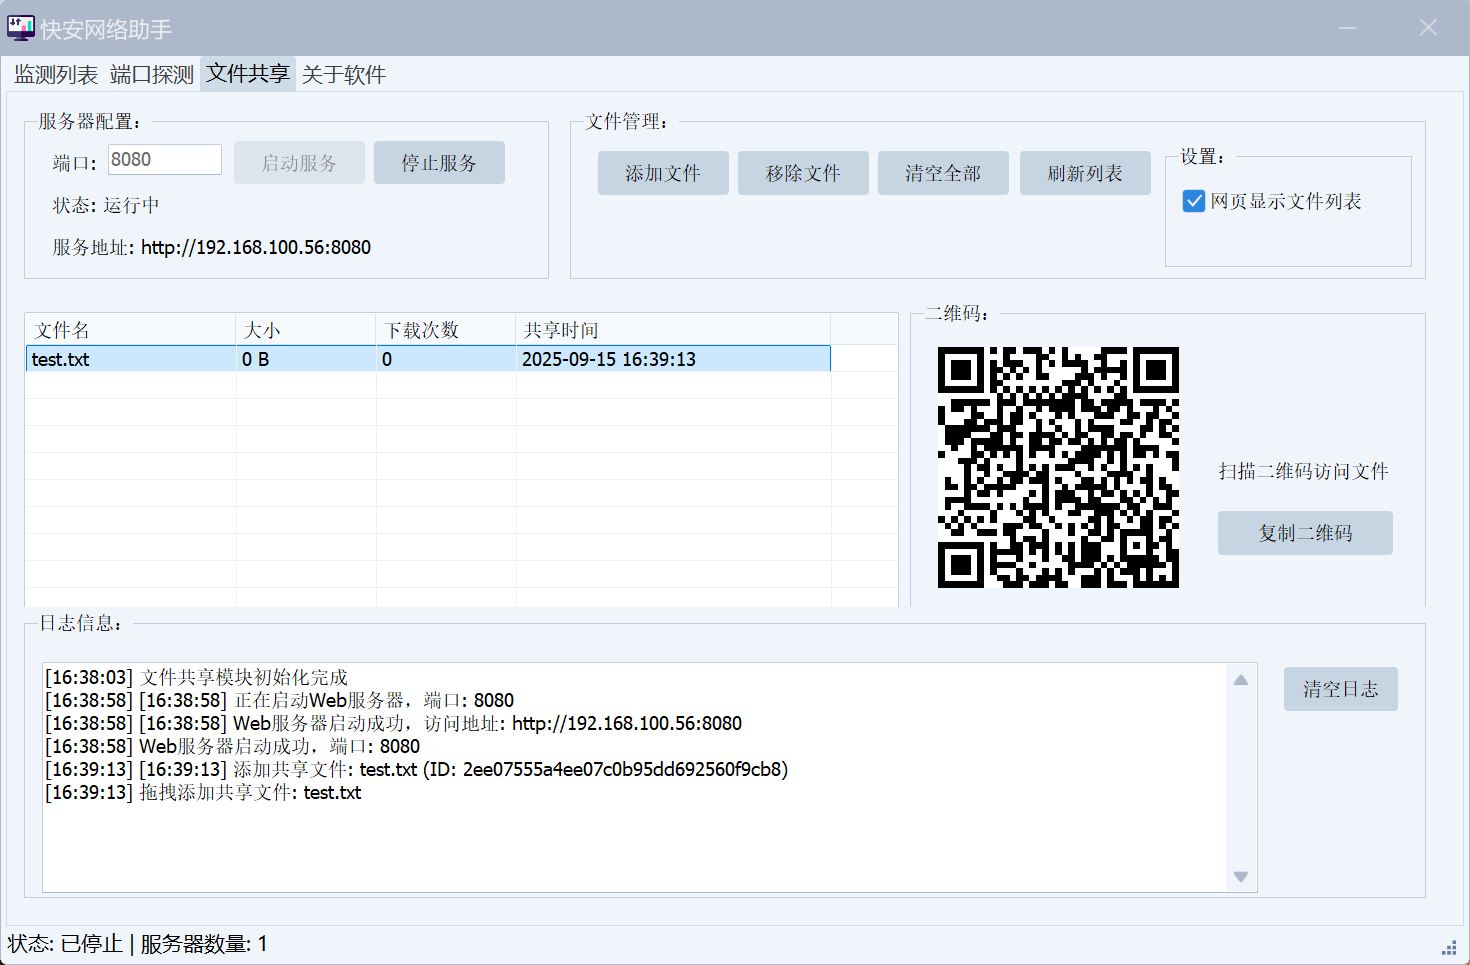Click the log scrollbar up arrow
The height and width of the screenshot is (965, 1470).
click(1241, 680)
